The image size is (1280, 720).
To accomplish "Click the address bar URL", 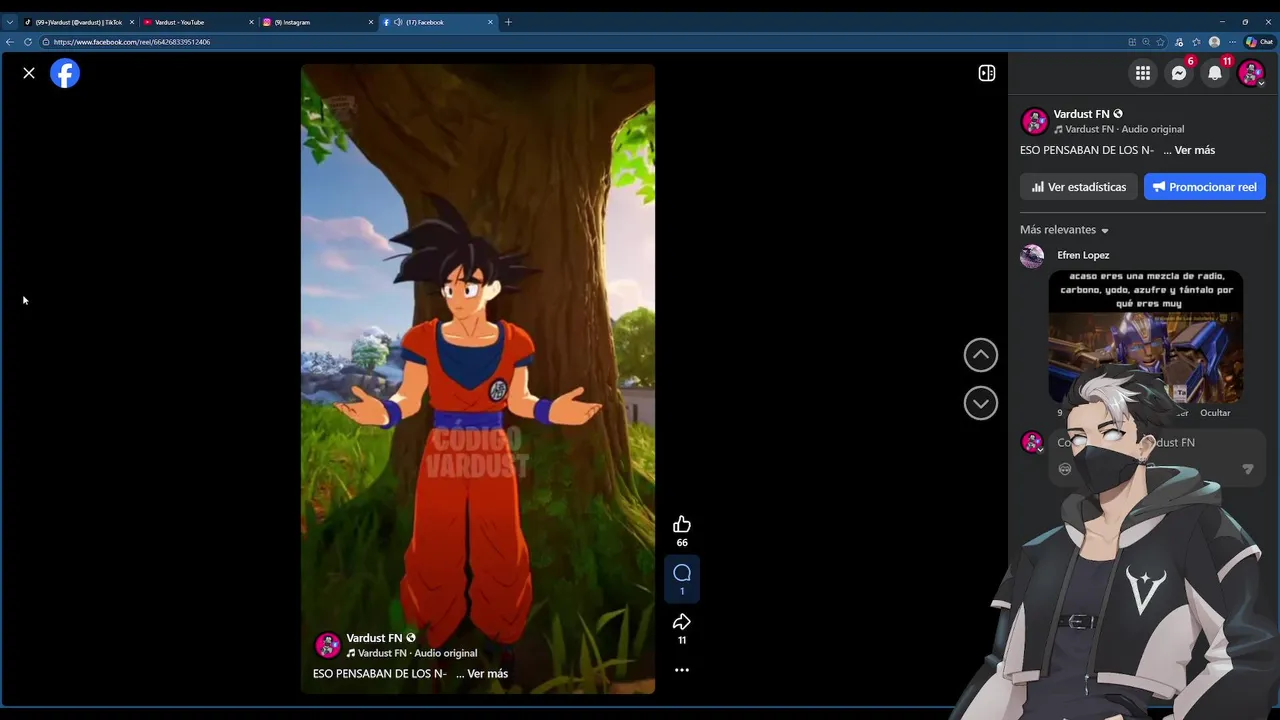I will pos(132,42).
